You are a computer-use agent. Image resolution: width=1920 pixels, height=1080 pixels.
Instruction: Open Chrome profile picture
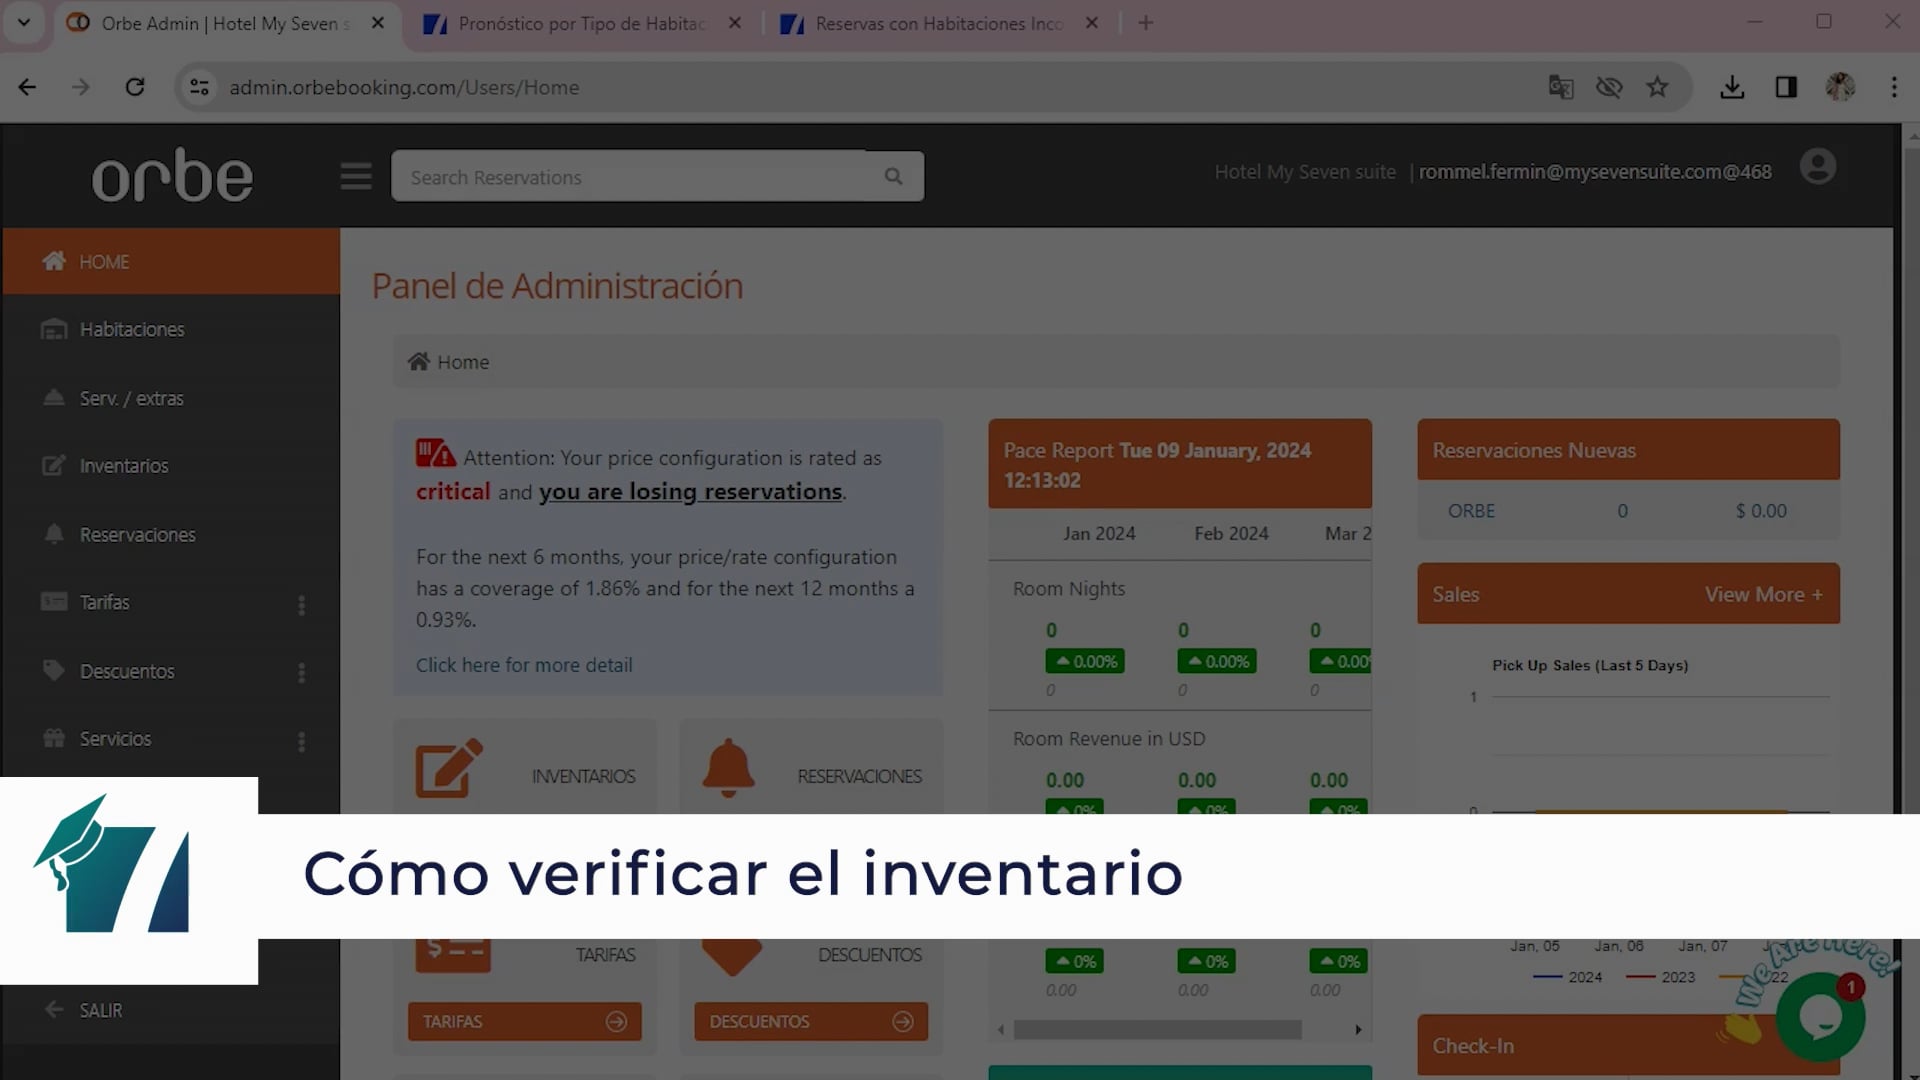[1840, 88]
